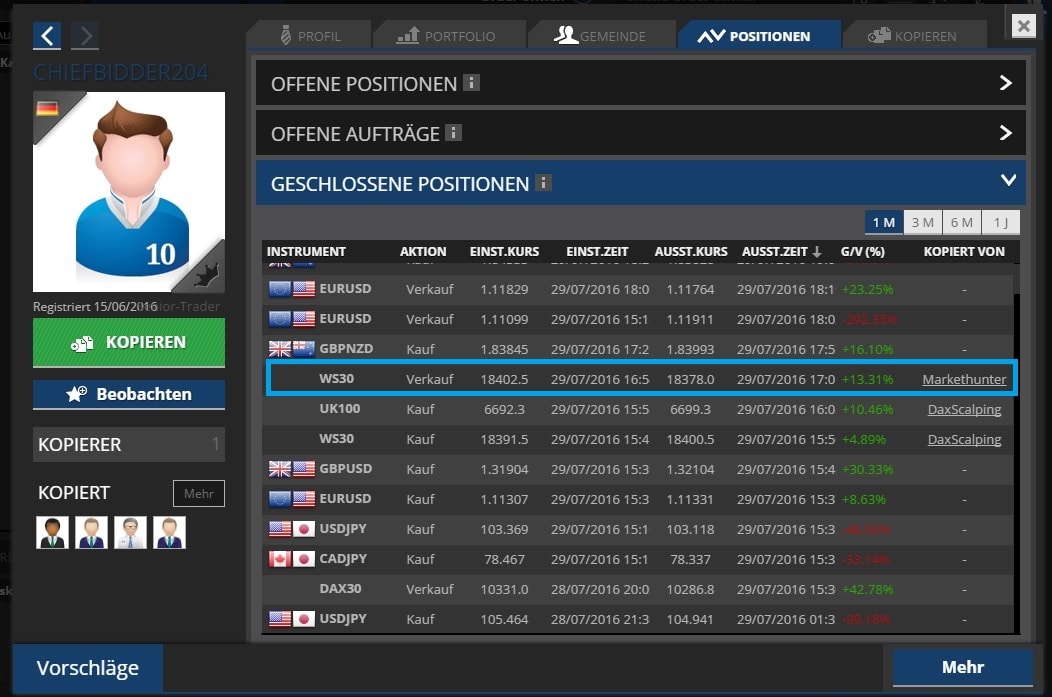This screenshot has height=697, width=1052.
Task: Click info icon beside Offene Positionen
Action: click(x=471, y=83)
